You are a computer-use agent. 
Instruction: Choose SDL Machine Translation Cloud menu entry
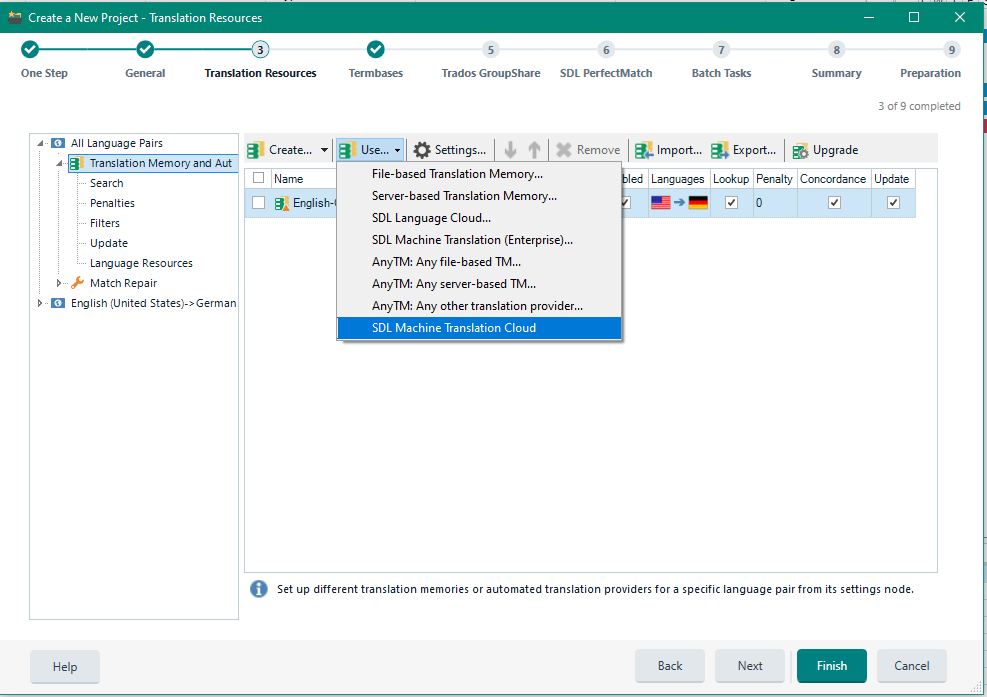pyautogui.click(x=454, y=328)
